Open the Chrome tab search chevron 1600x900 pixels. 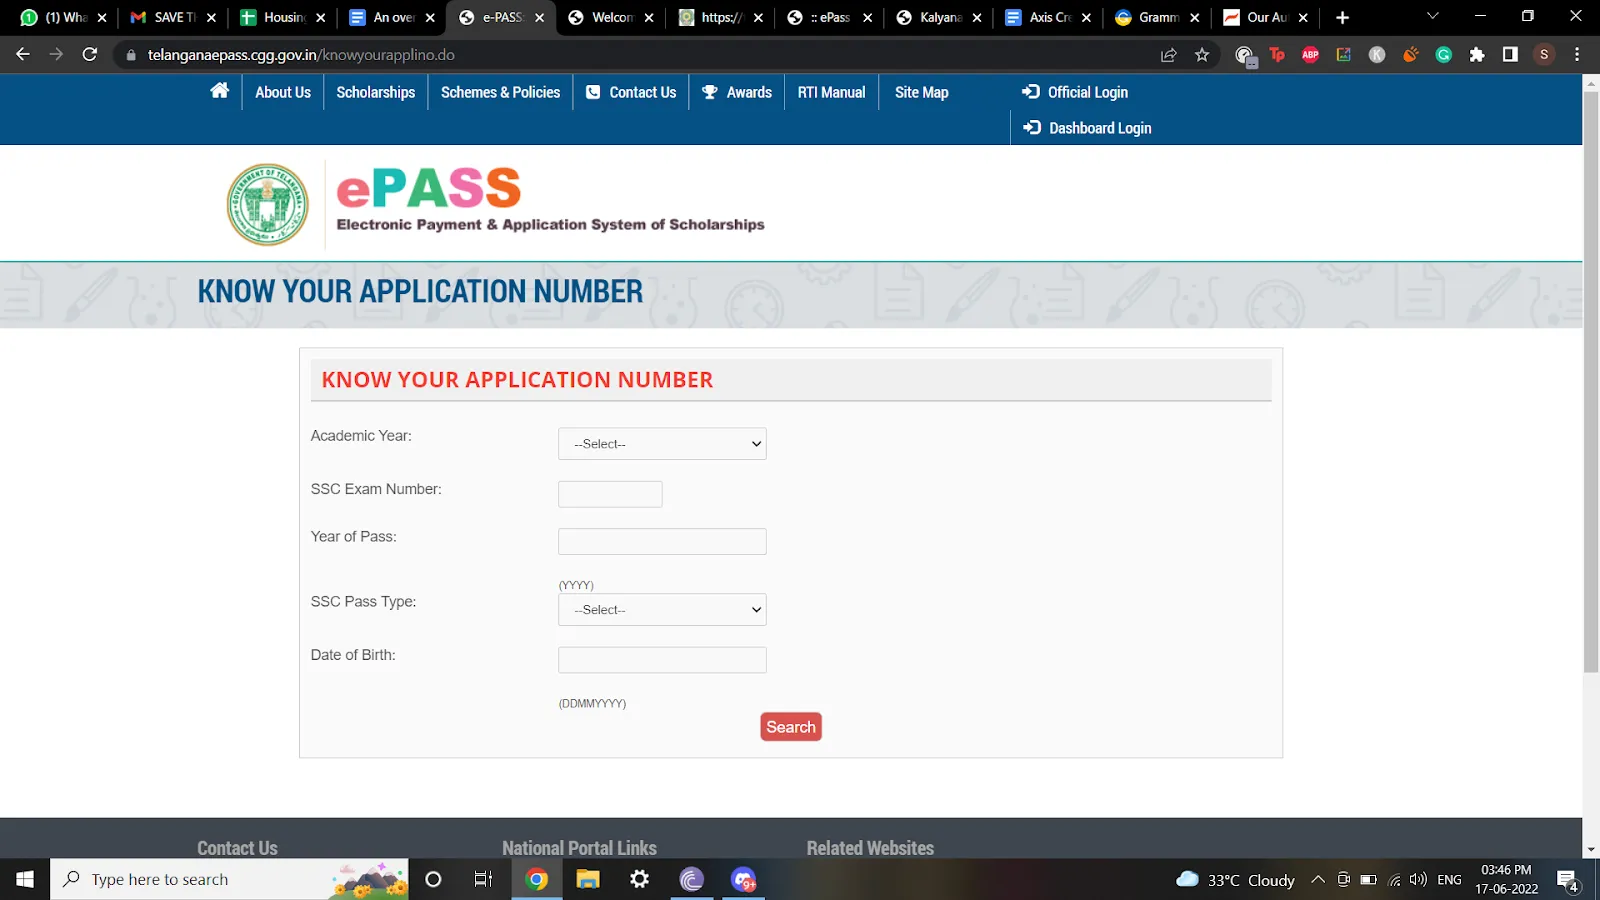(x=1432, y=17)
